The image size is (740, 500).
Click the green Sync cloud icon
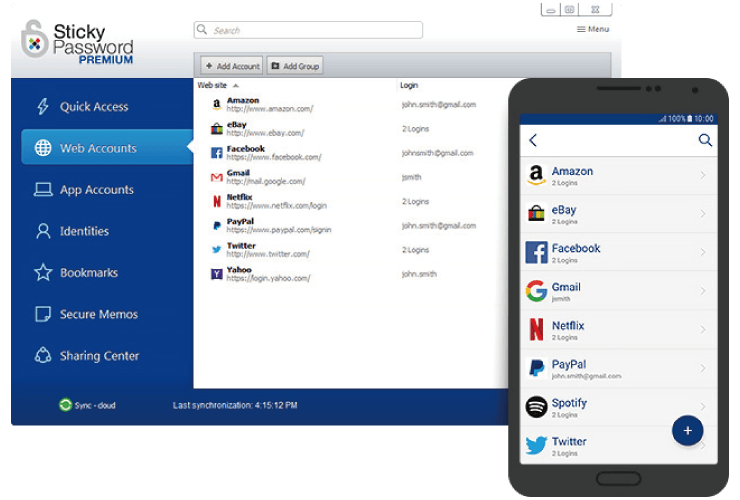pos(65,405)
